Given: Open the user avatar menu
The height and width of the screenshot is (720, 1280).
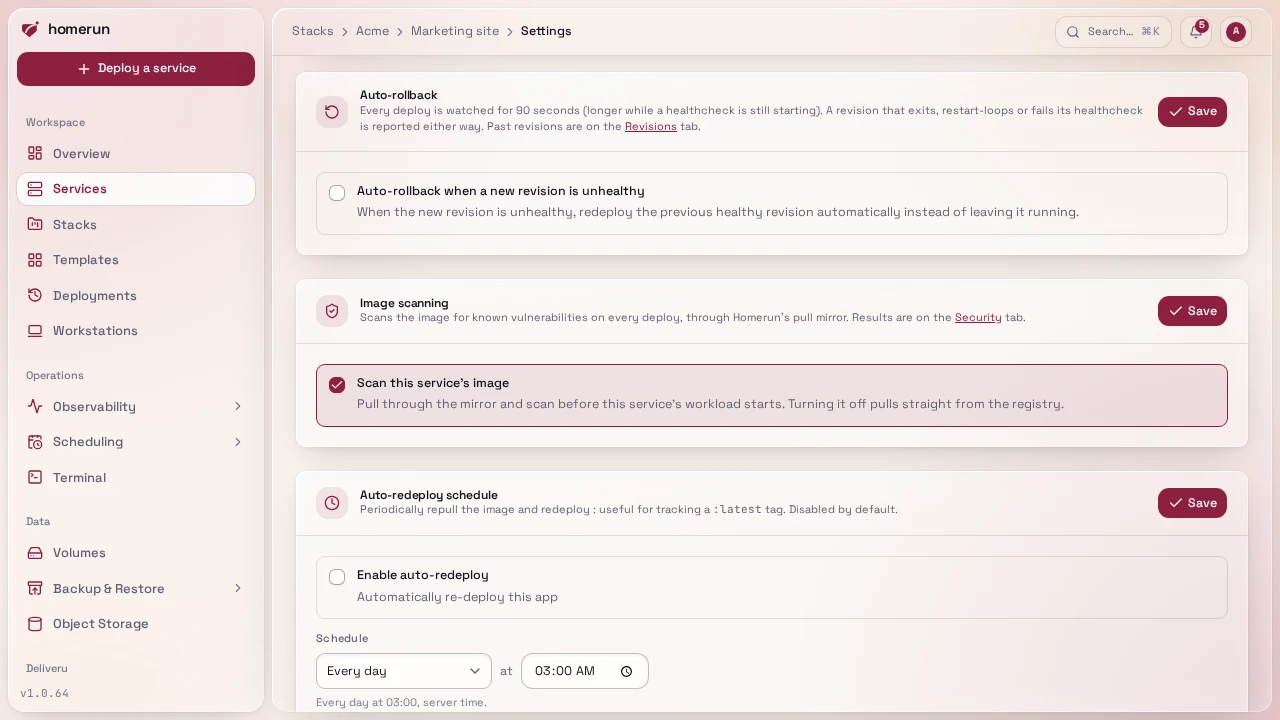Looking at the screenshot, I should point(1236,31).
